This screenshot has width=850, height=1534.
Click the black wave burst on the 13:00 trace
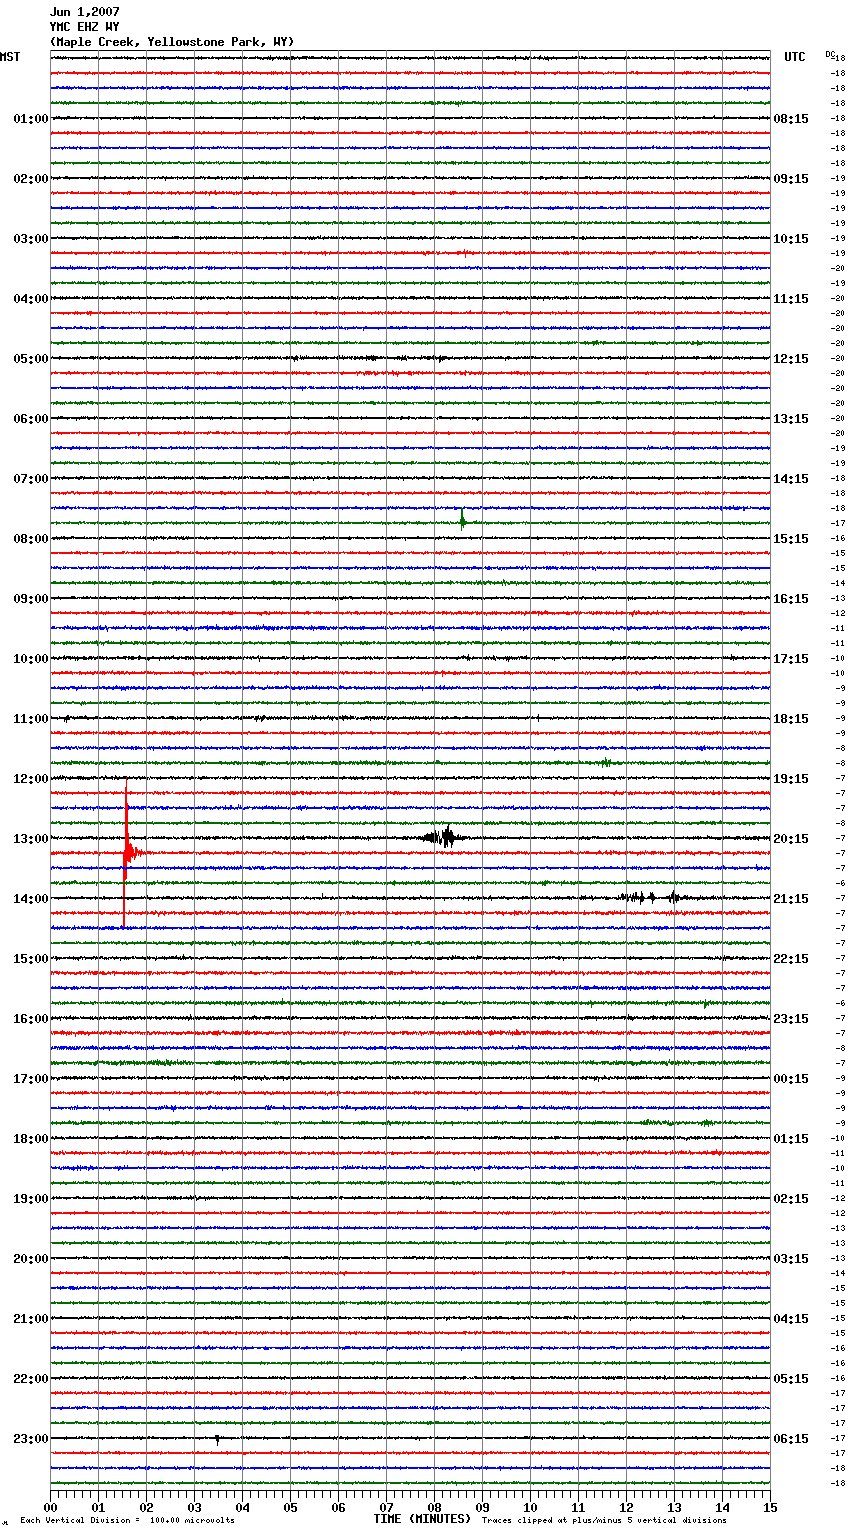tap(441, 837)
